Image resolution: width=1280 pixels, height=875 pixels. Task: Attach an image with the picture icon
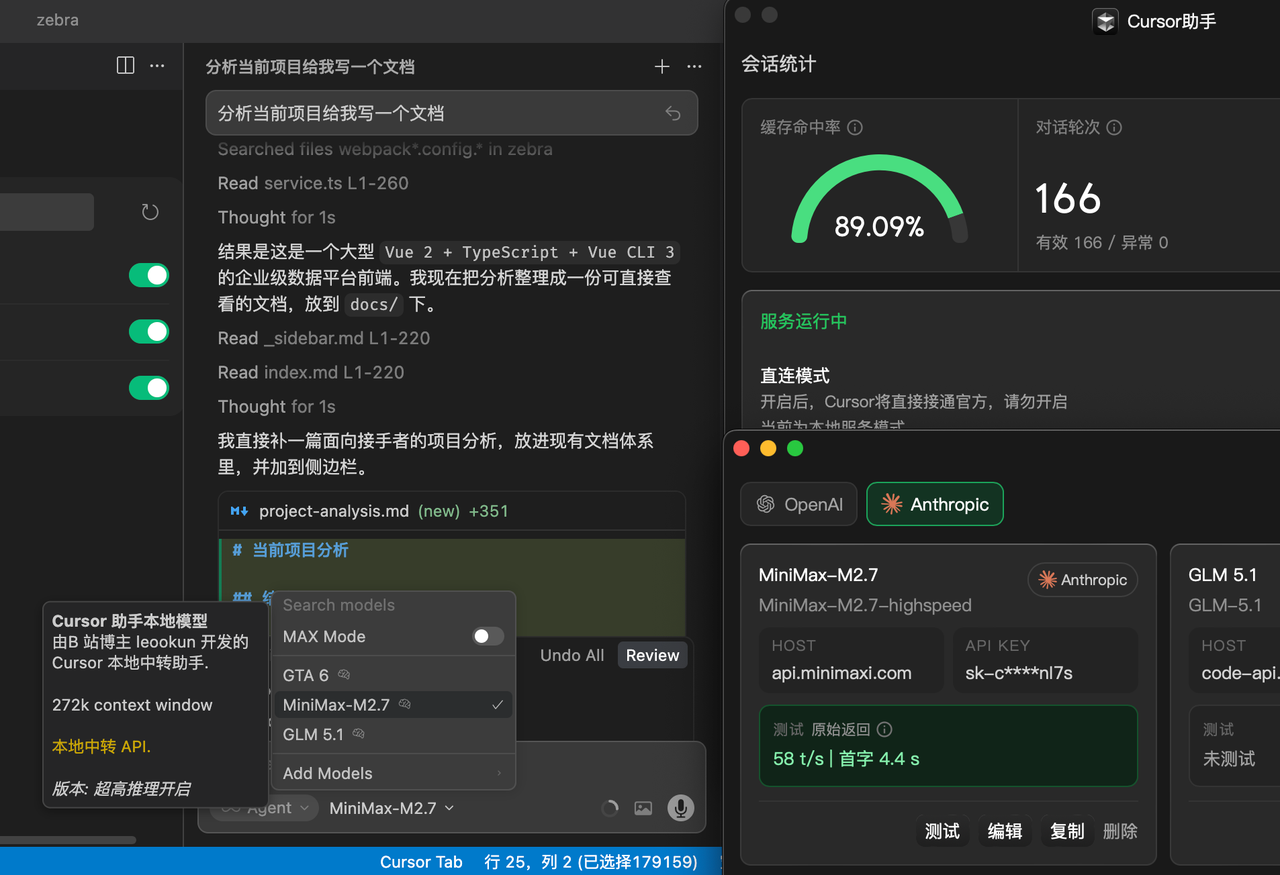coord(643,808)
